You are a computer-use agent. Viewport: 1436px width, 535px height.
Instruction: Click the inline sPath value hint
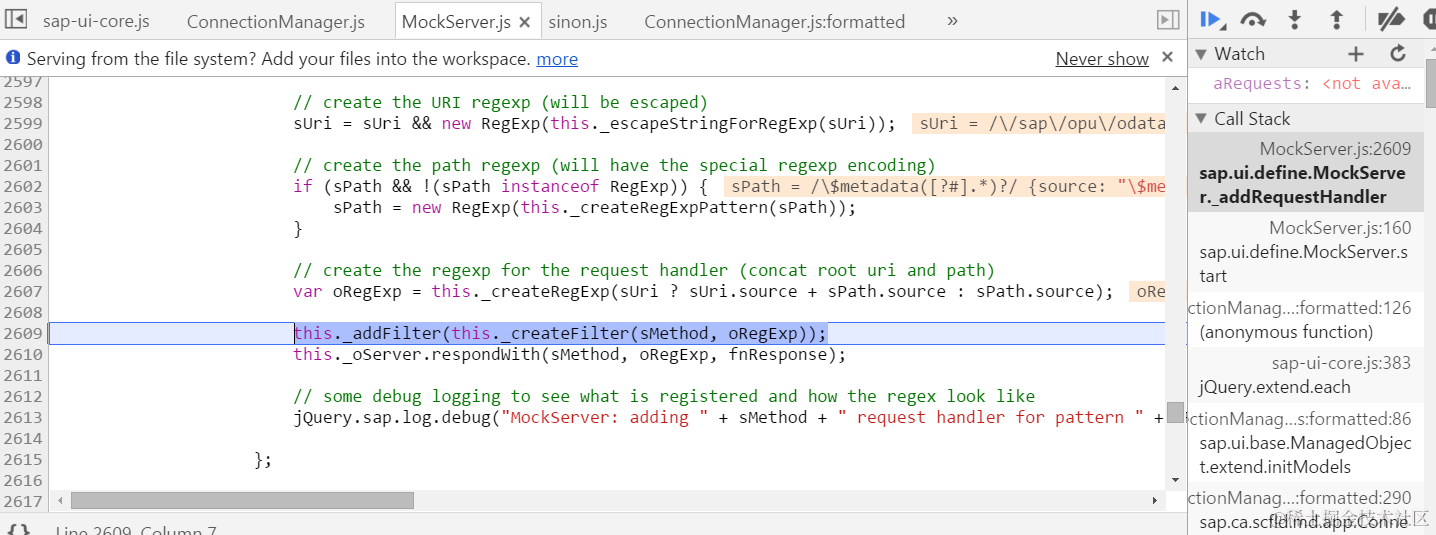click(945, 187)
